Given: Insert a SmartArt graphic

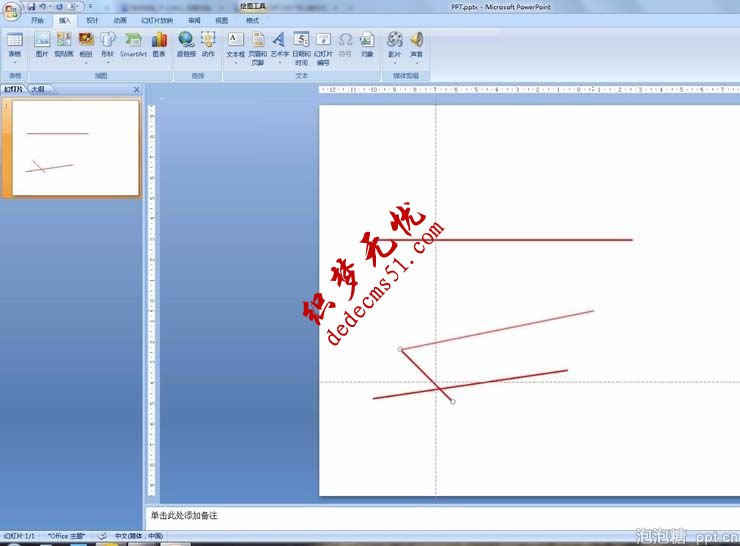Looking at the screenshot, I should (133, 45).
